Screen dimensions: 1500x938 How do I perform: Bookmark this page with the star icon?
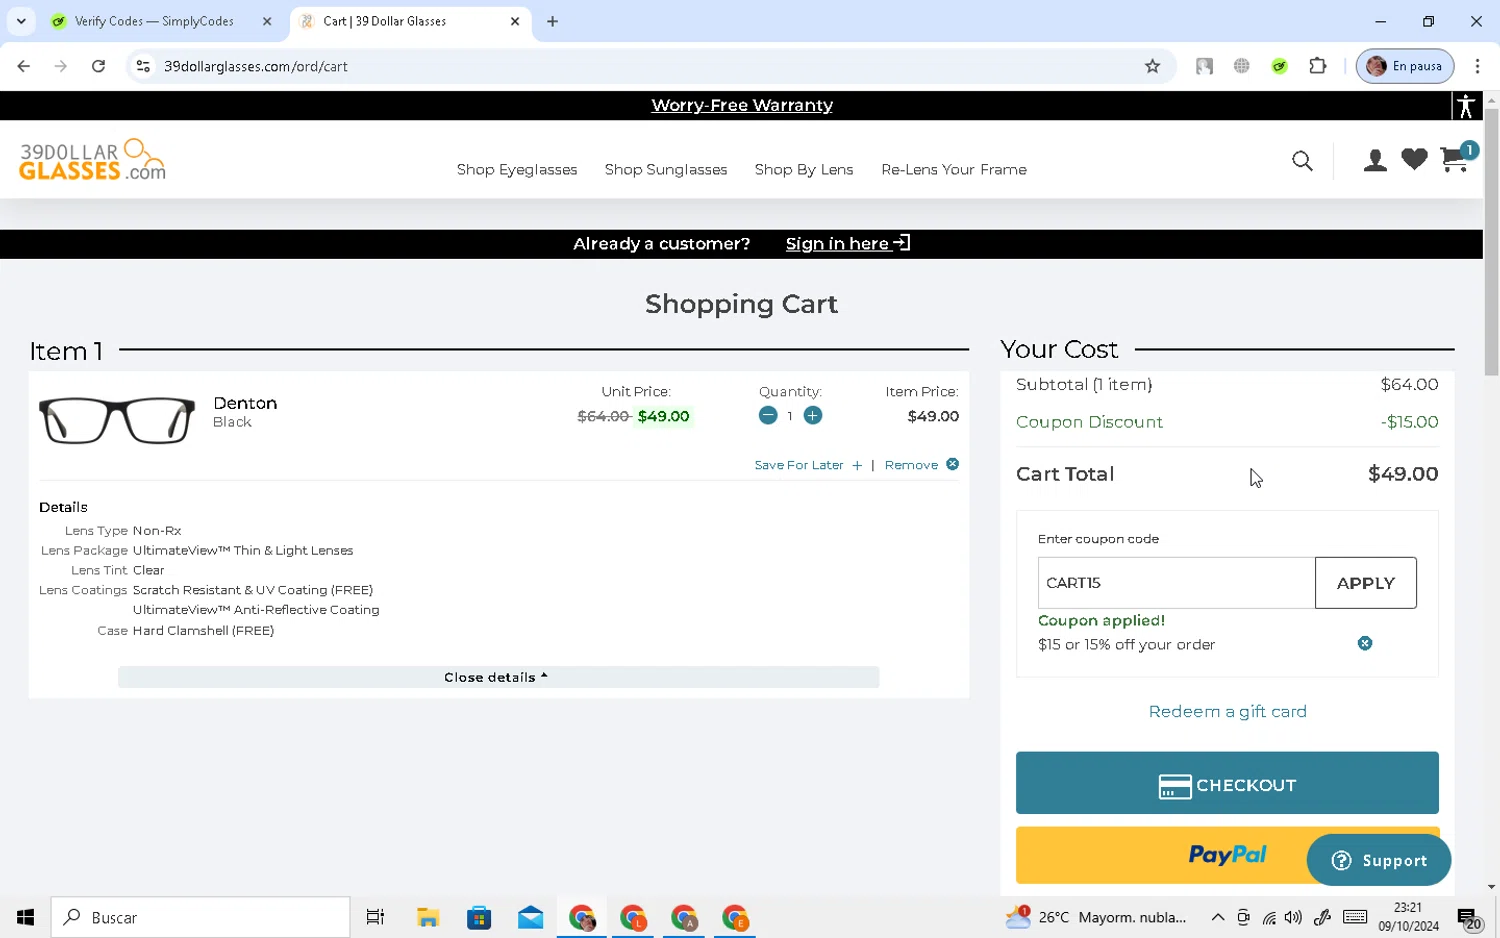1152,66
